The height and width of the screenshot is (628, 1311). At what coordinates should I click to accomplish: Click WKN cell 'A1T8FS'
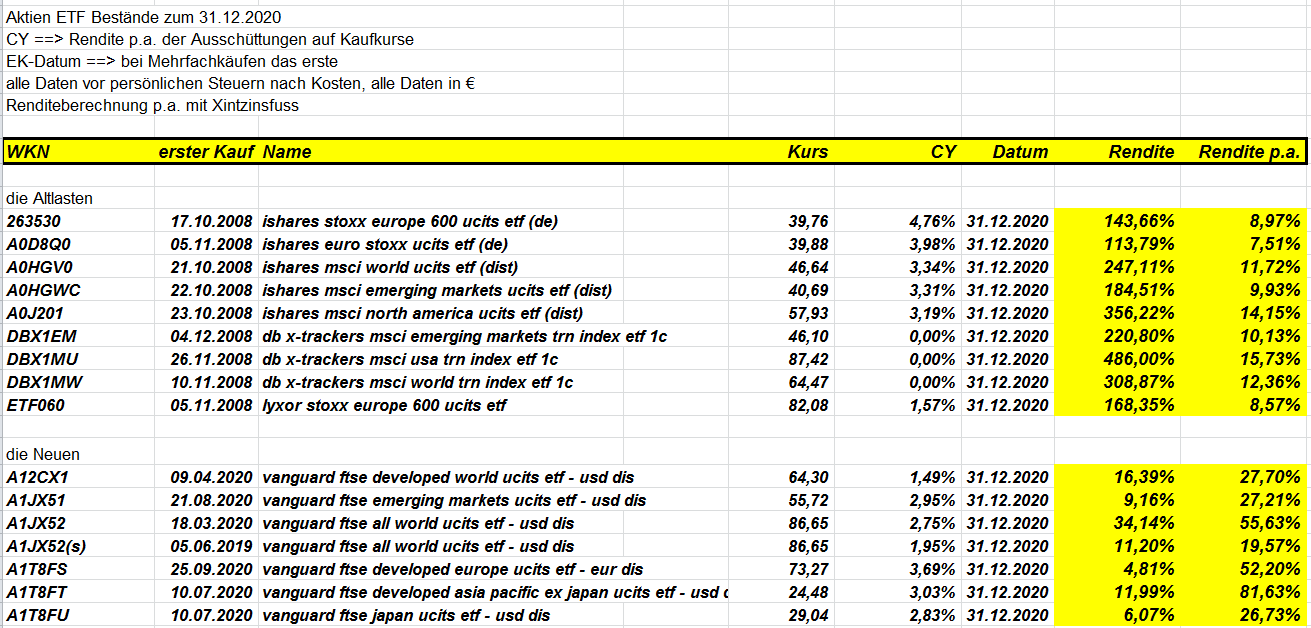tap(38, 570)
